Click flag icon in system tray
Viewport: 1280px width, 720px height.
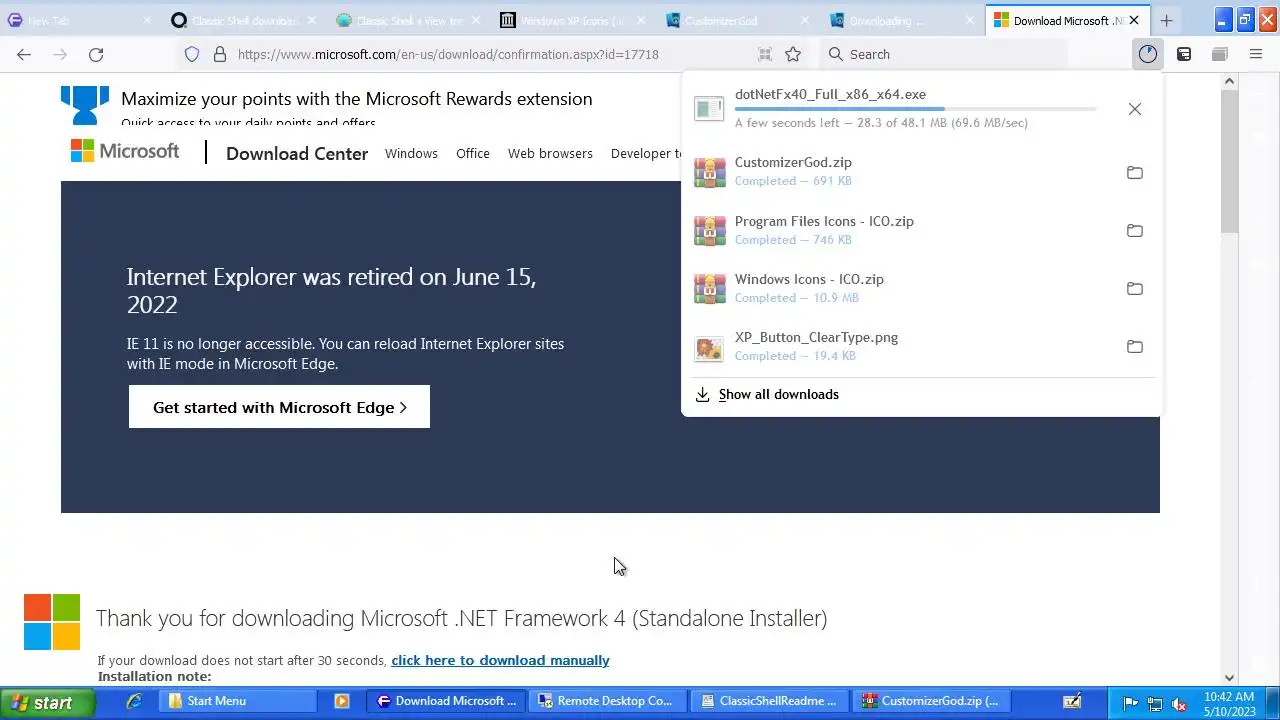[1131, 703]
